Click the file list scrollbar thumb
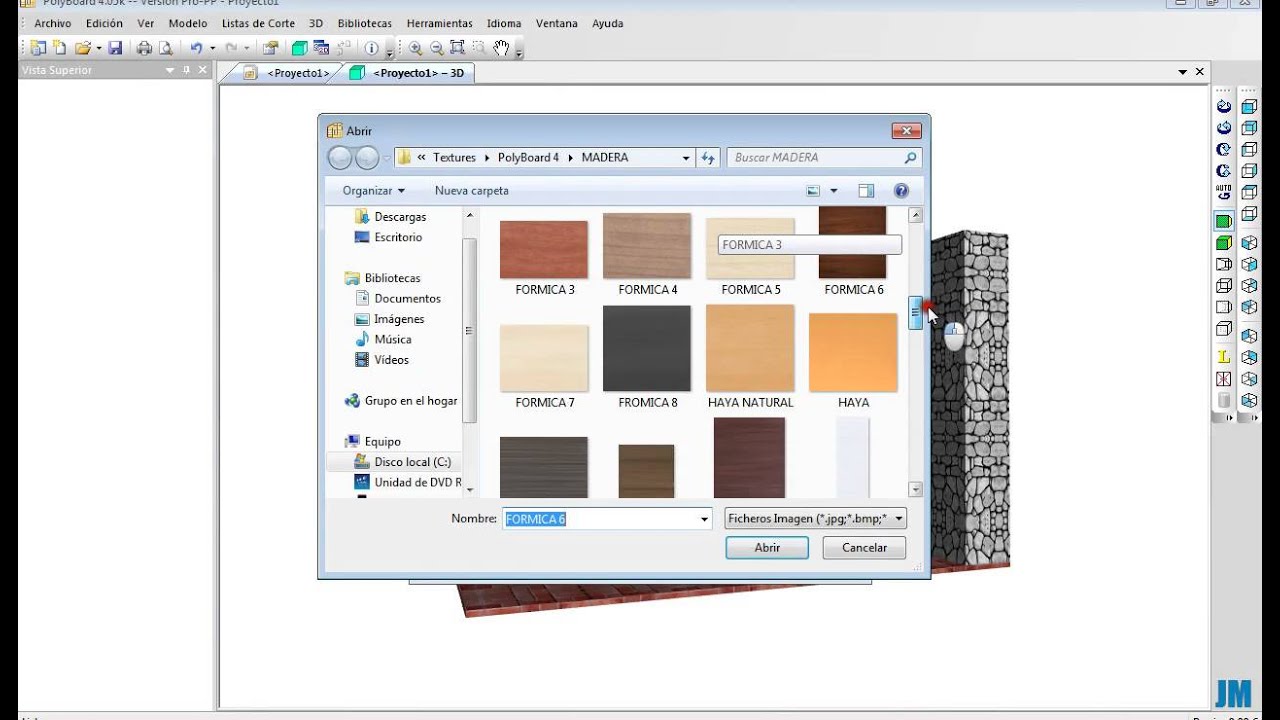Image resolution: width=1280 pixels, height=720 pixels. (x=915, y=313)
